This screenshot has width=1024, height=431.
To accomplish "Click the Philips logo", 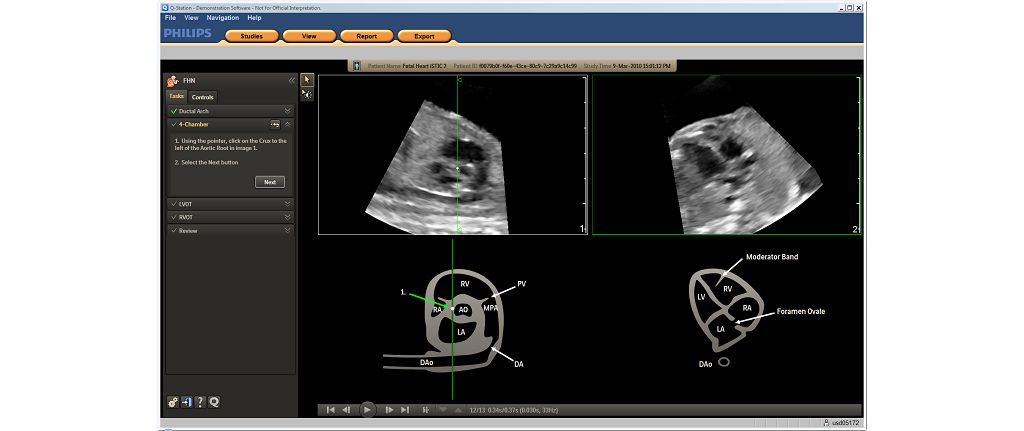I will [188, 33].
